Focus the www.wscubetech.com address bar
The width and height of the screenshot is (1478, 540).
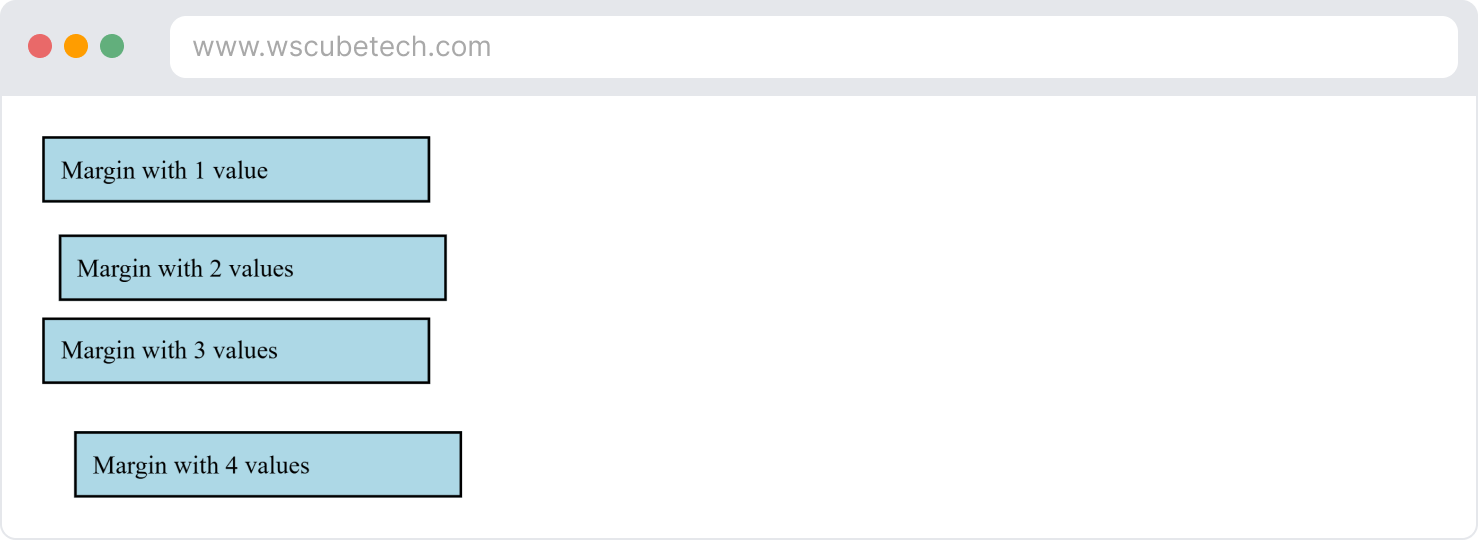coord(812,47)
